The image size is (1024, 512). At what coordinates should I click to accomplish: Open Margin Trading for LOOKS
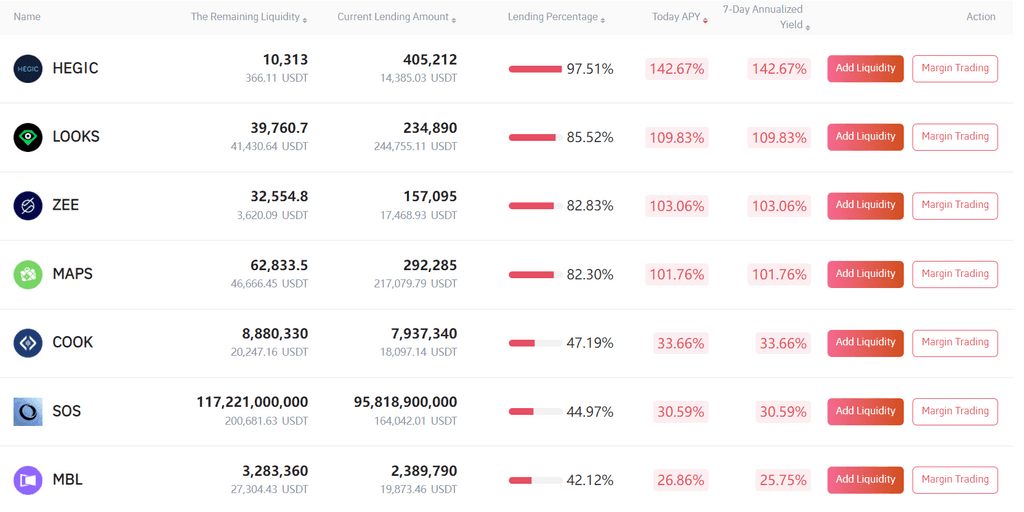(x=955, y=137)
